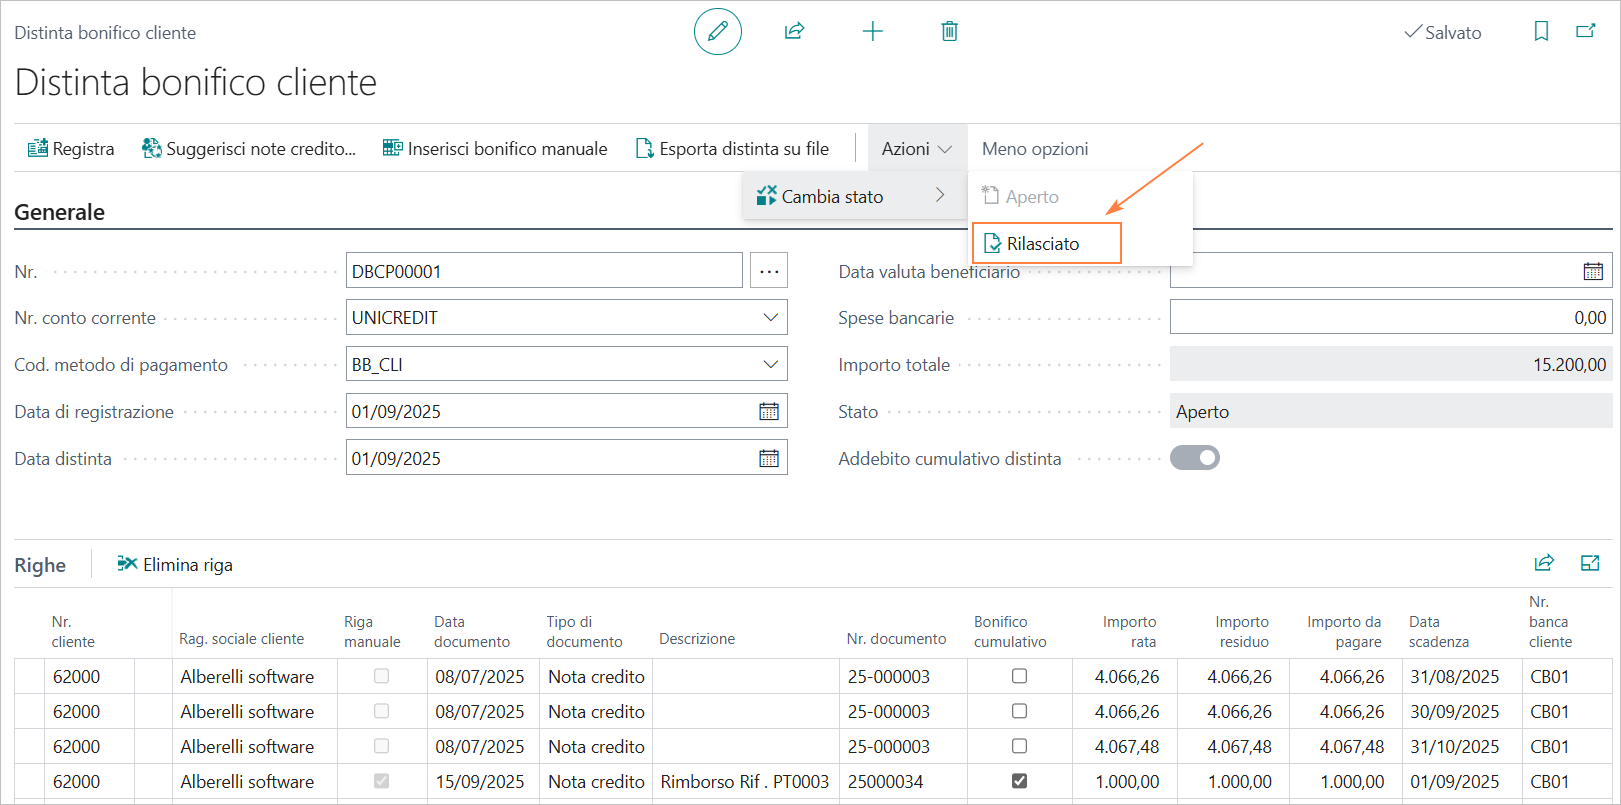Check Bonifico cumulativo for row due 31/08/2025
Viewport: 1621px width, 805px height.
point(1019,676)
